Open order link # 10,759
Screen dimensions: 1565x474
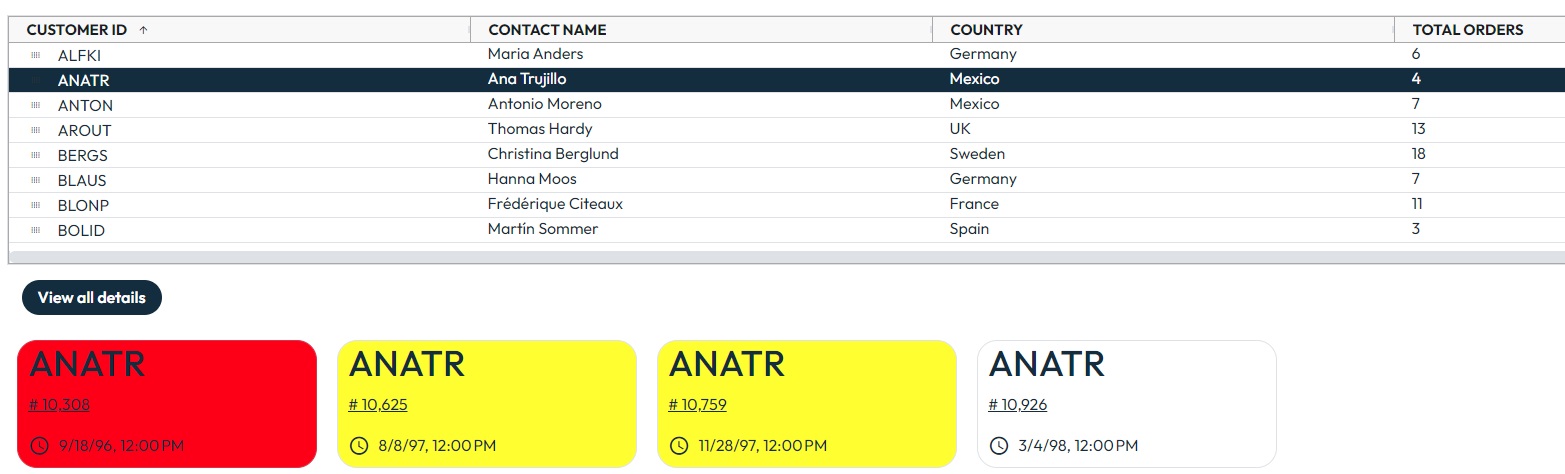point(697,405)
